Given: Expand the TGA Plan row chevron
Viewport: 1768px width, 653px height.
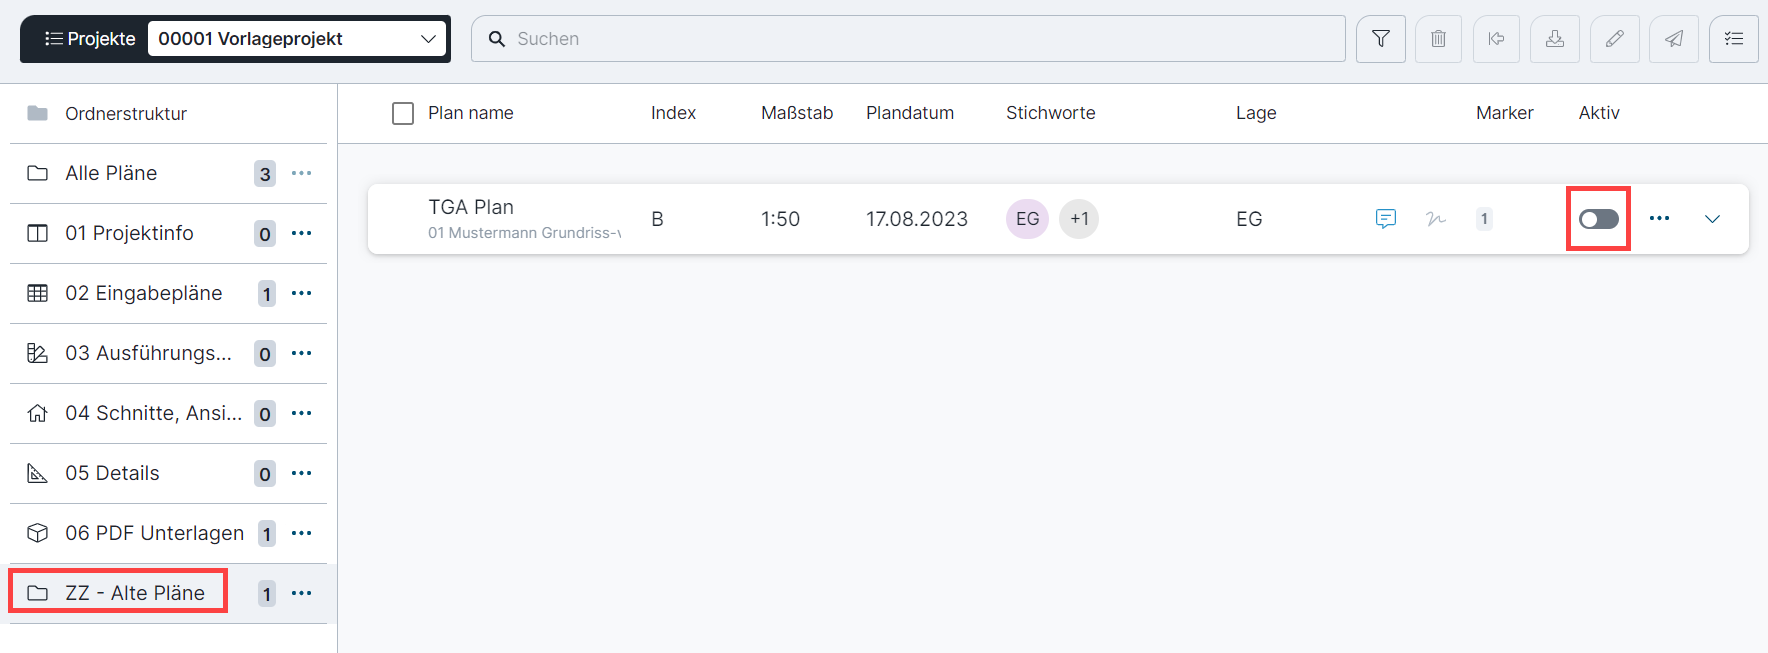Looking at the screenshot, I should 1712,219.
